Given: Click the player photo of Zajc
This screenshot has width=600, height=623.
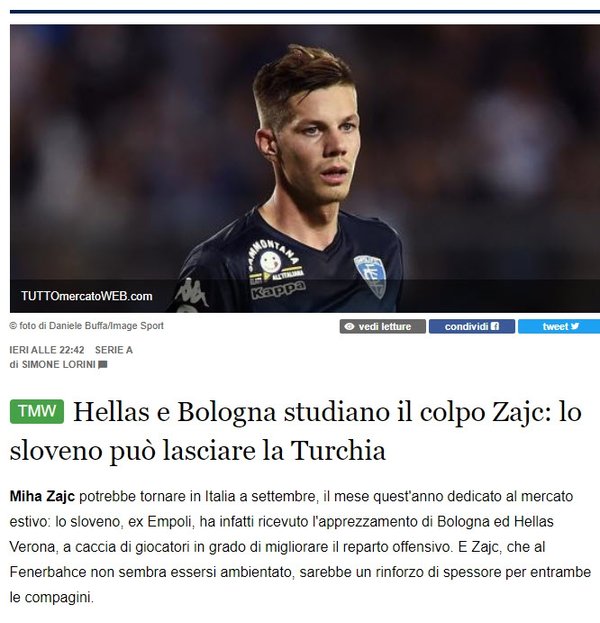Looking at the screenshot, I should tap(305, 168).
